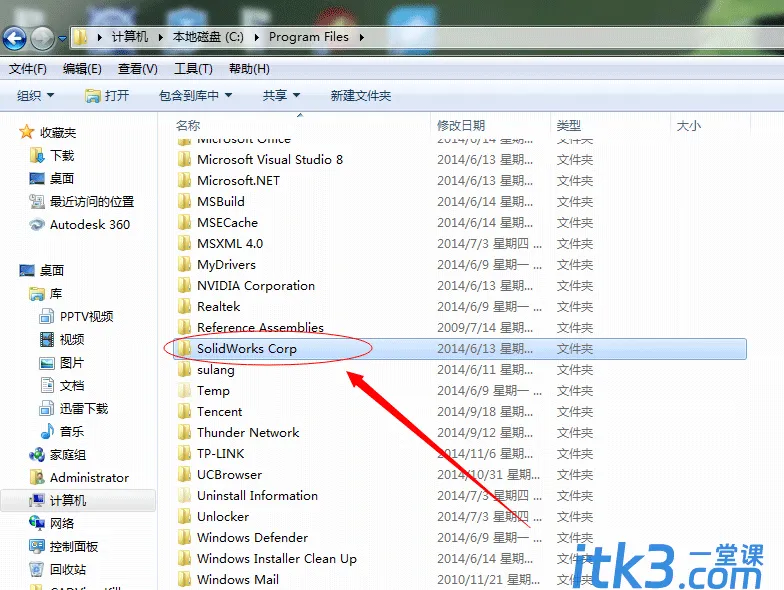Viewport: 784px width, 590px height.
Task: Select the Windows Defender folder
Action: click(x=252, y=538)
